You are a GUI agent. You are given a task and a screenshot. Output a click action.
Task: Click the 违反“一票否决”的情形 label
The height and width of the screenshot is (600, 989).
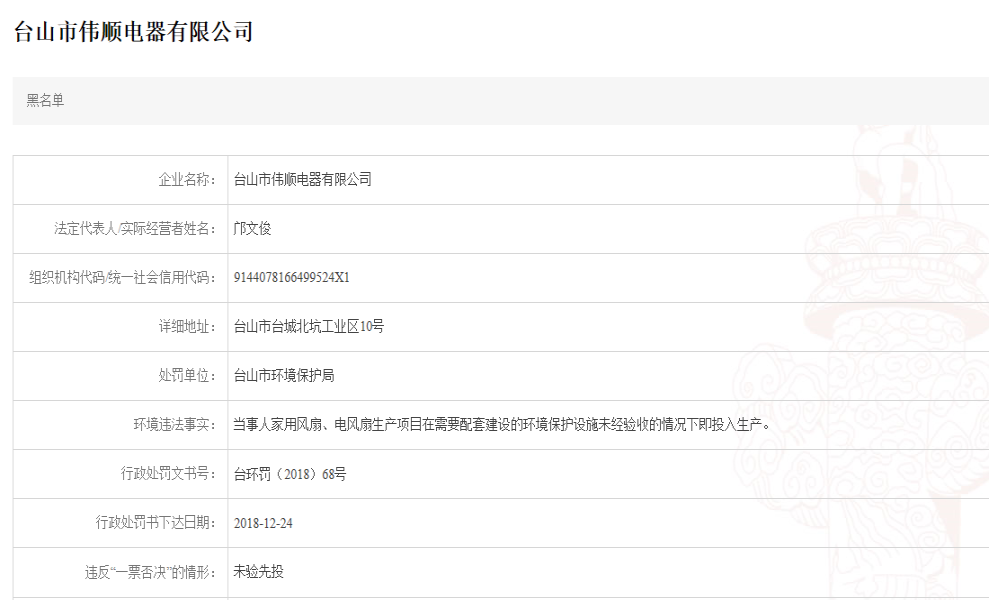150,572
